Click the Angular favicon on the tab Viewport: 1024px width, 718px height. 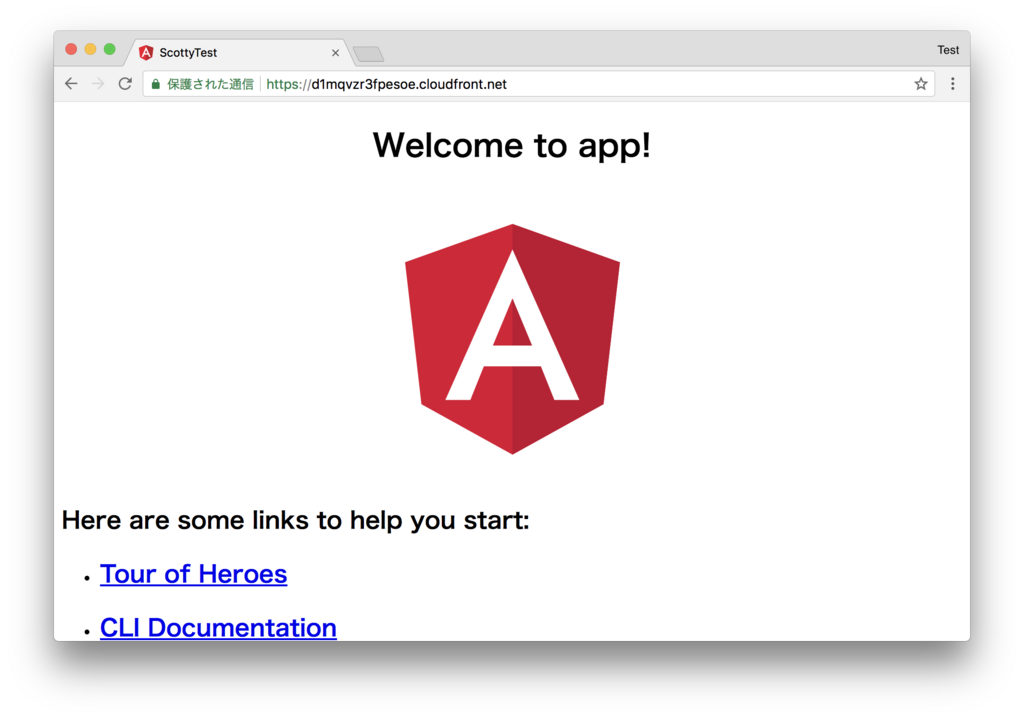click(146, 52)
